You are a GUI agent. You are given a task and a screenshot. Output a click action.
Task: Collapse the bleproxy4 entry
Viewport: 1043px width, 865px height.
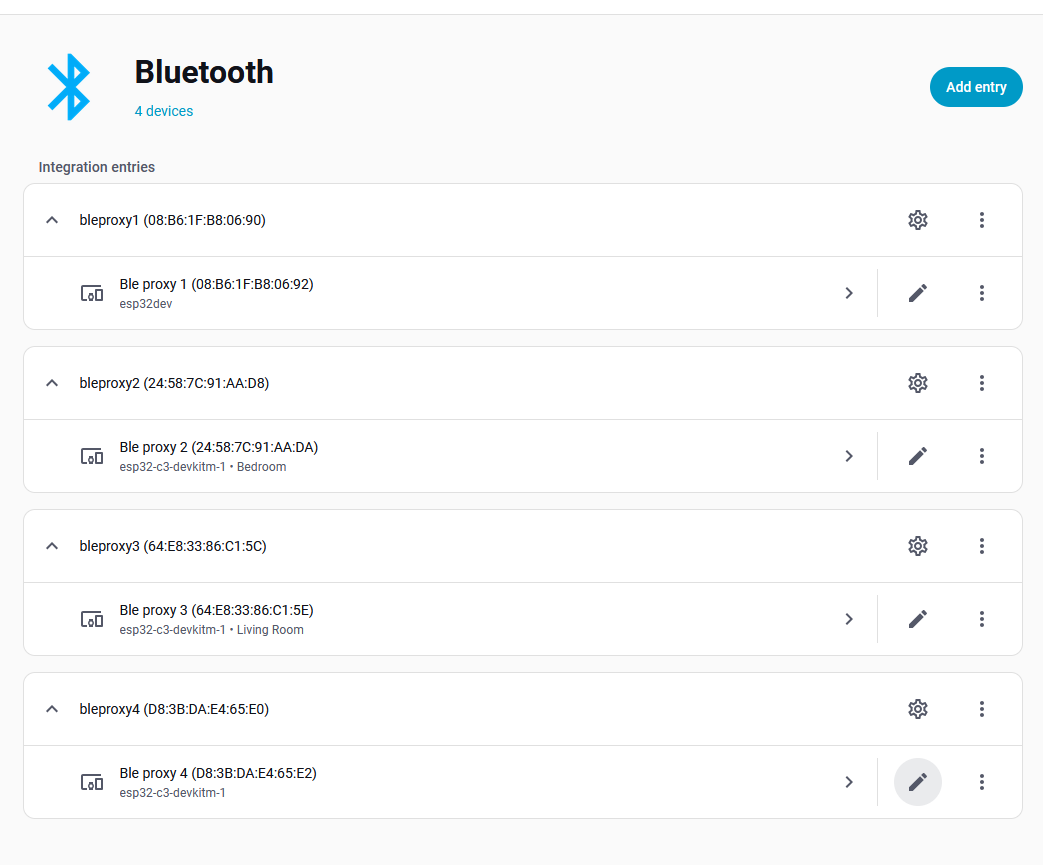pyautogui.click(x=51, y=709)
